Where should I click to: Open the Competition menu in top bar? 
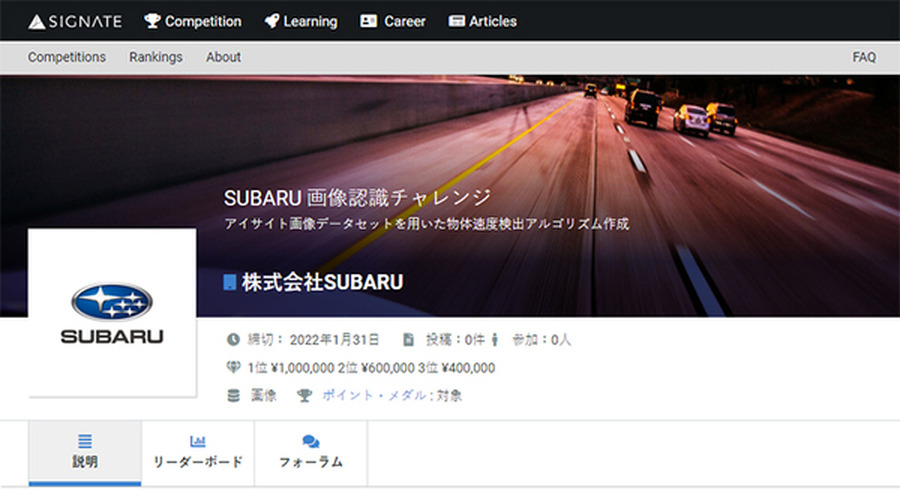(193, 21)
